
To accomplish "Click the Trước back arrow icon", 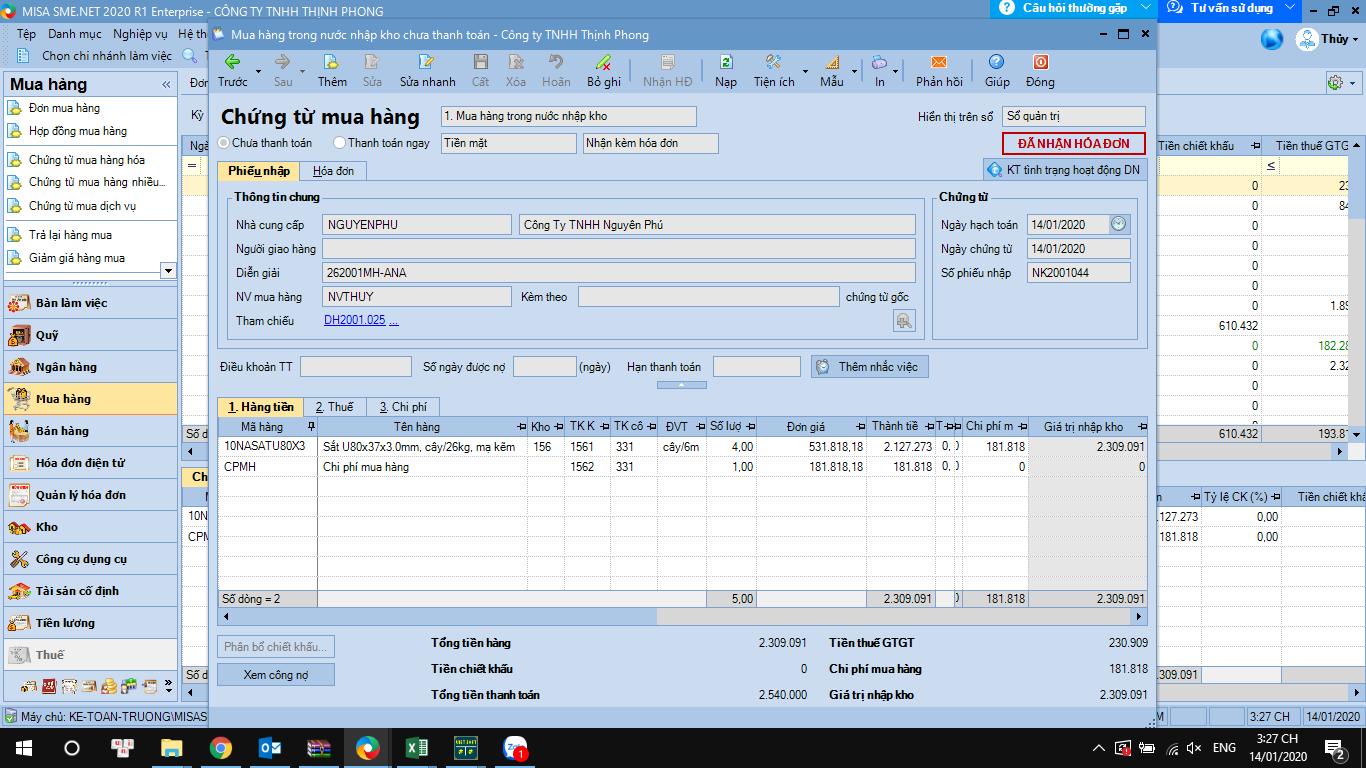I will tap(232, 63).
